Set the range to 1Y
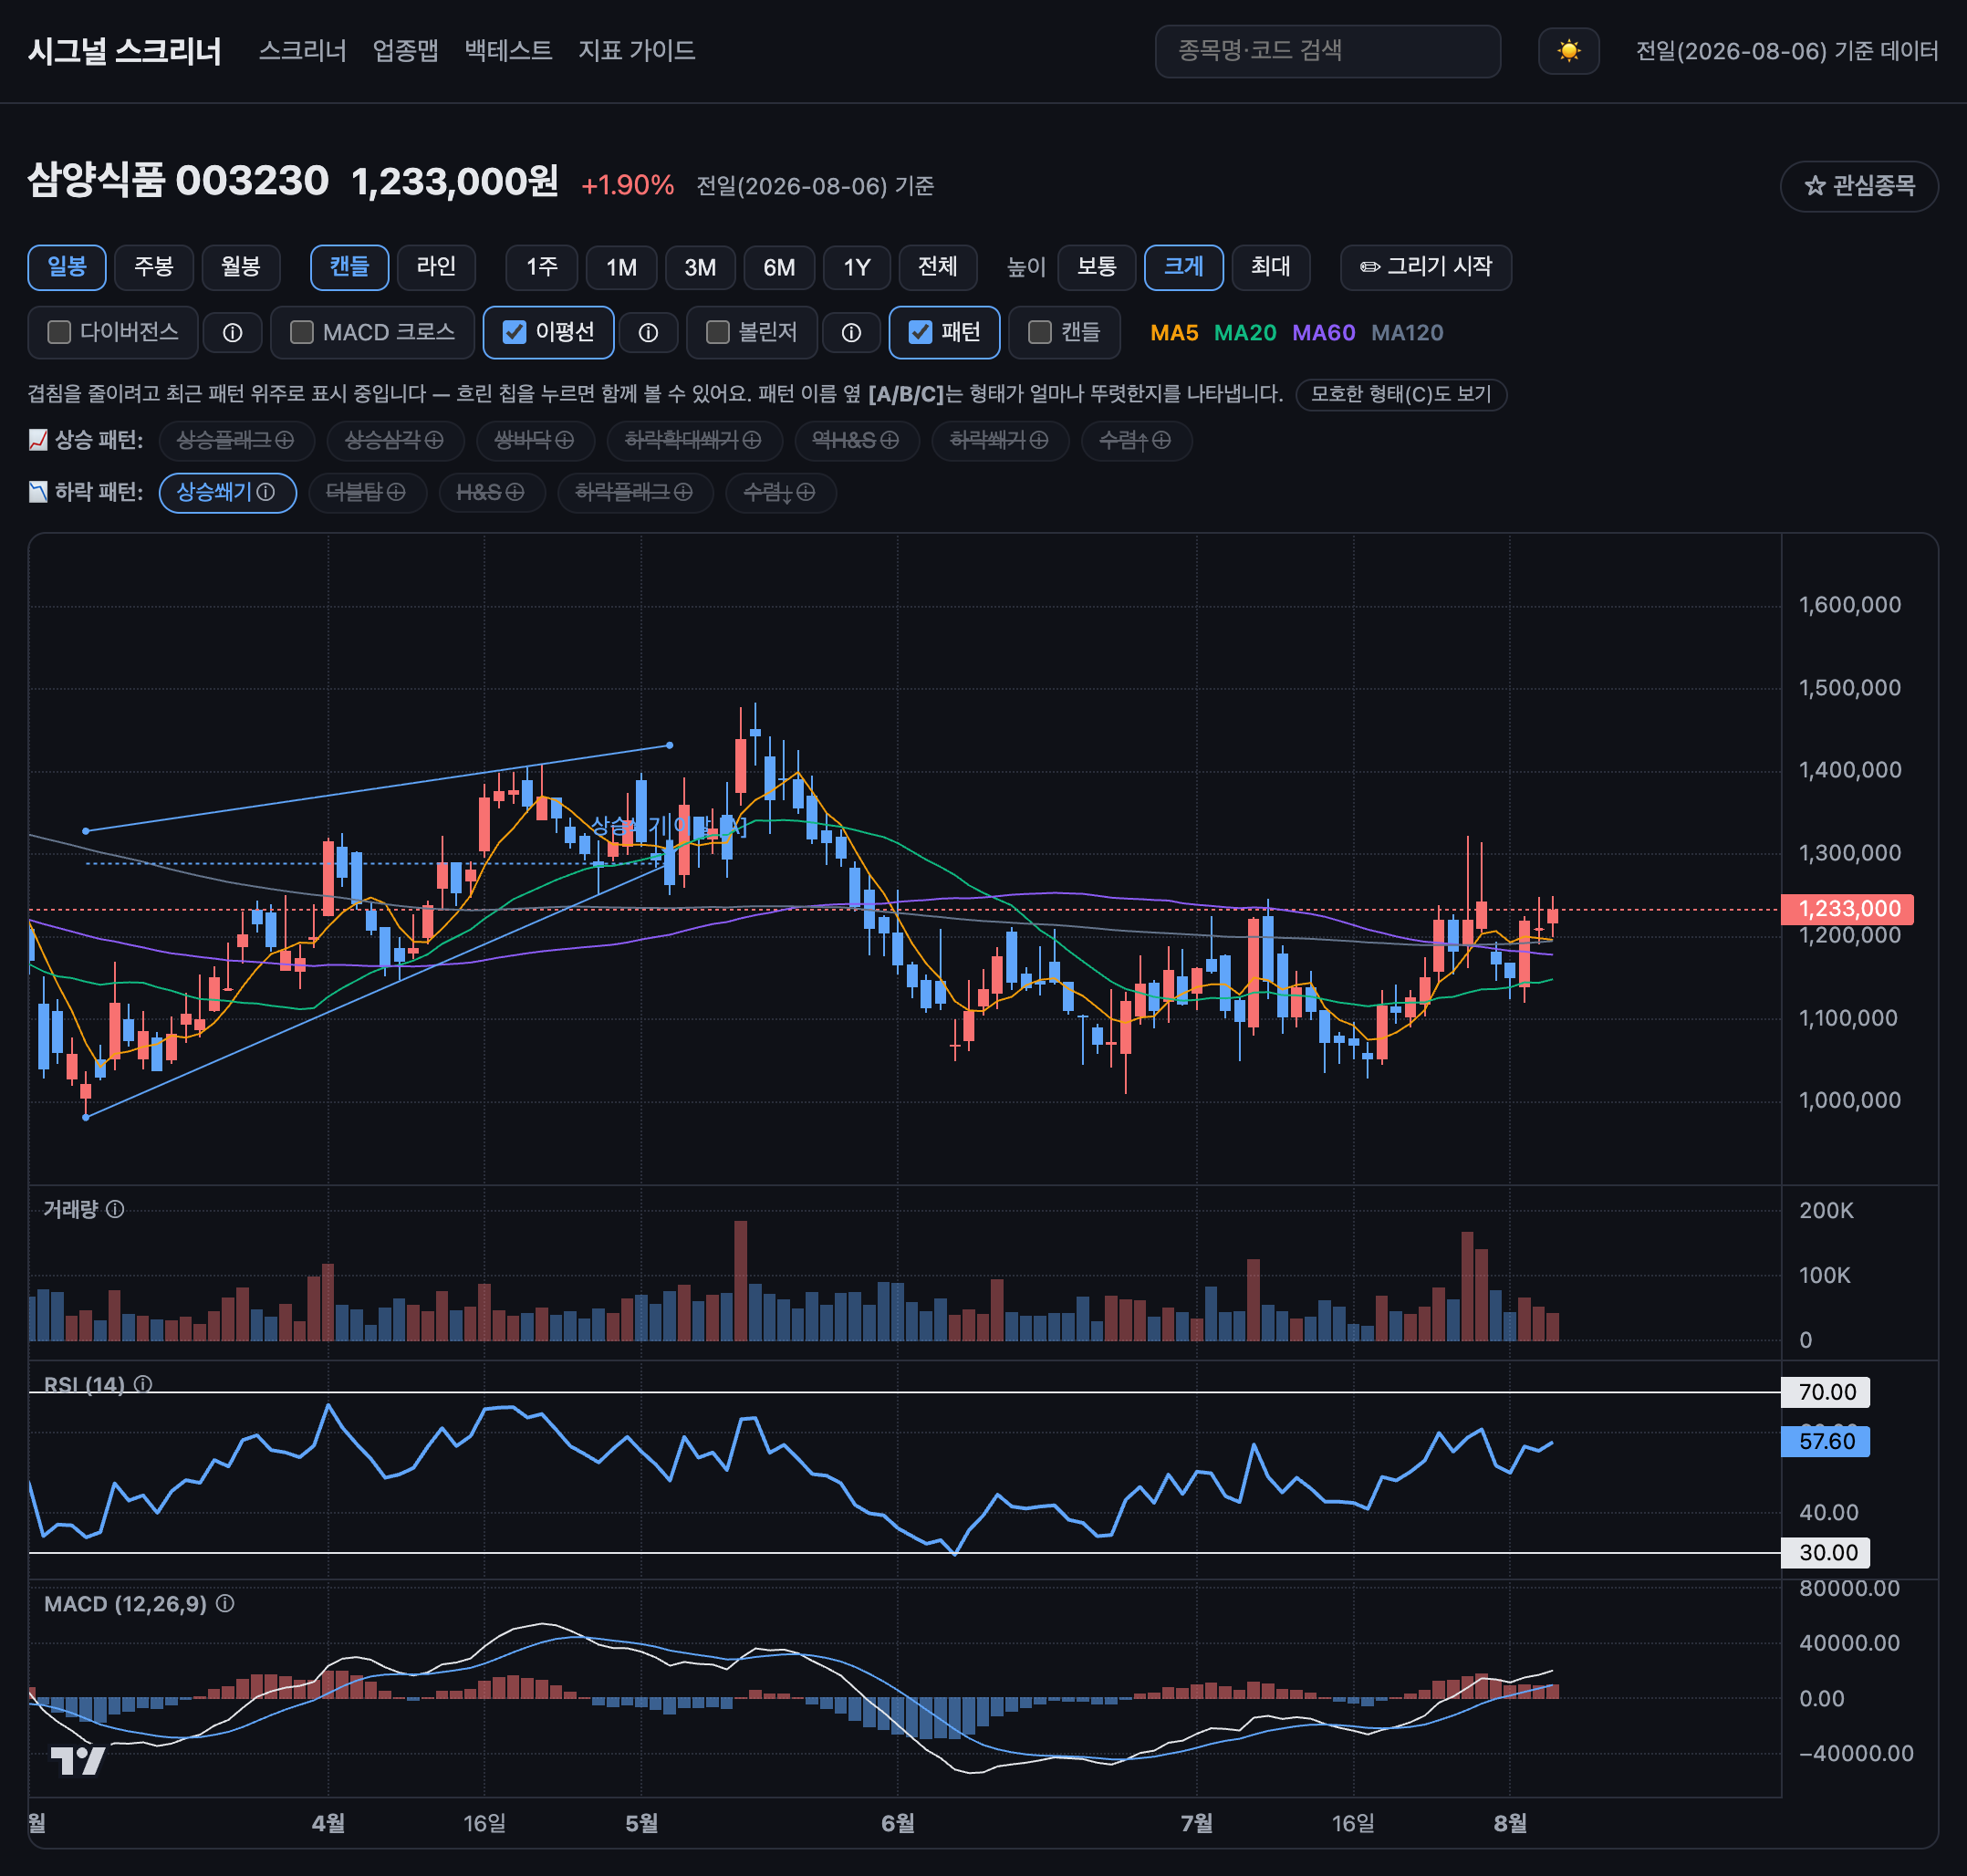 pyautogui.click(x=857, y=267)
